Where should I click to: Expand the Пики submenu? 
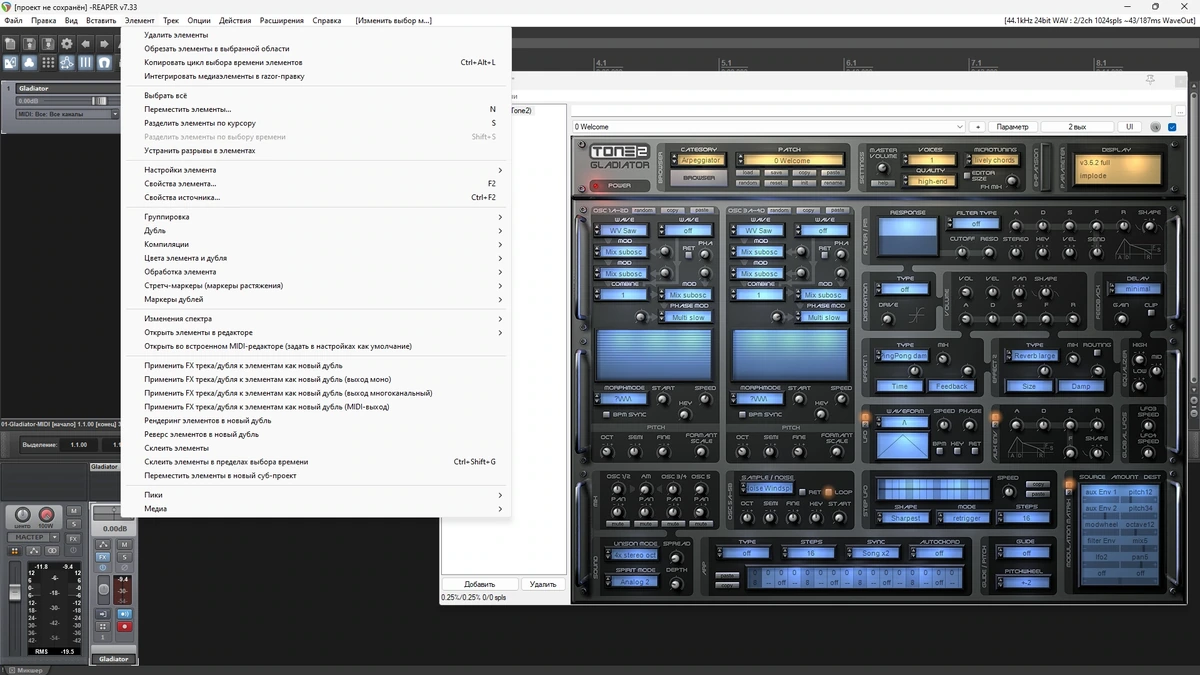tap(316, 495)
